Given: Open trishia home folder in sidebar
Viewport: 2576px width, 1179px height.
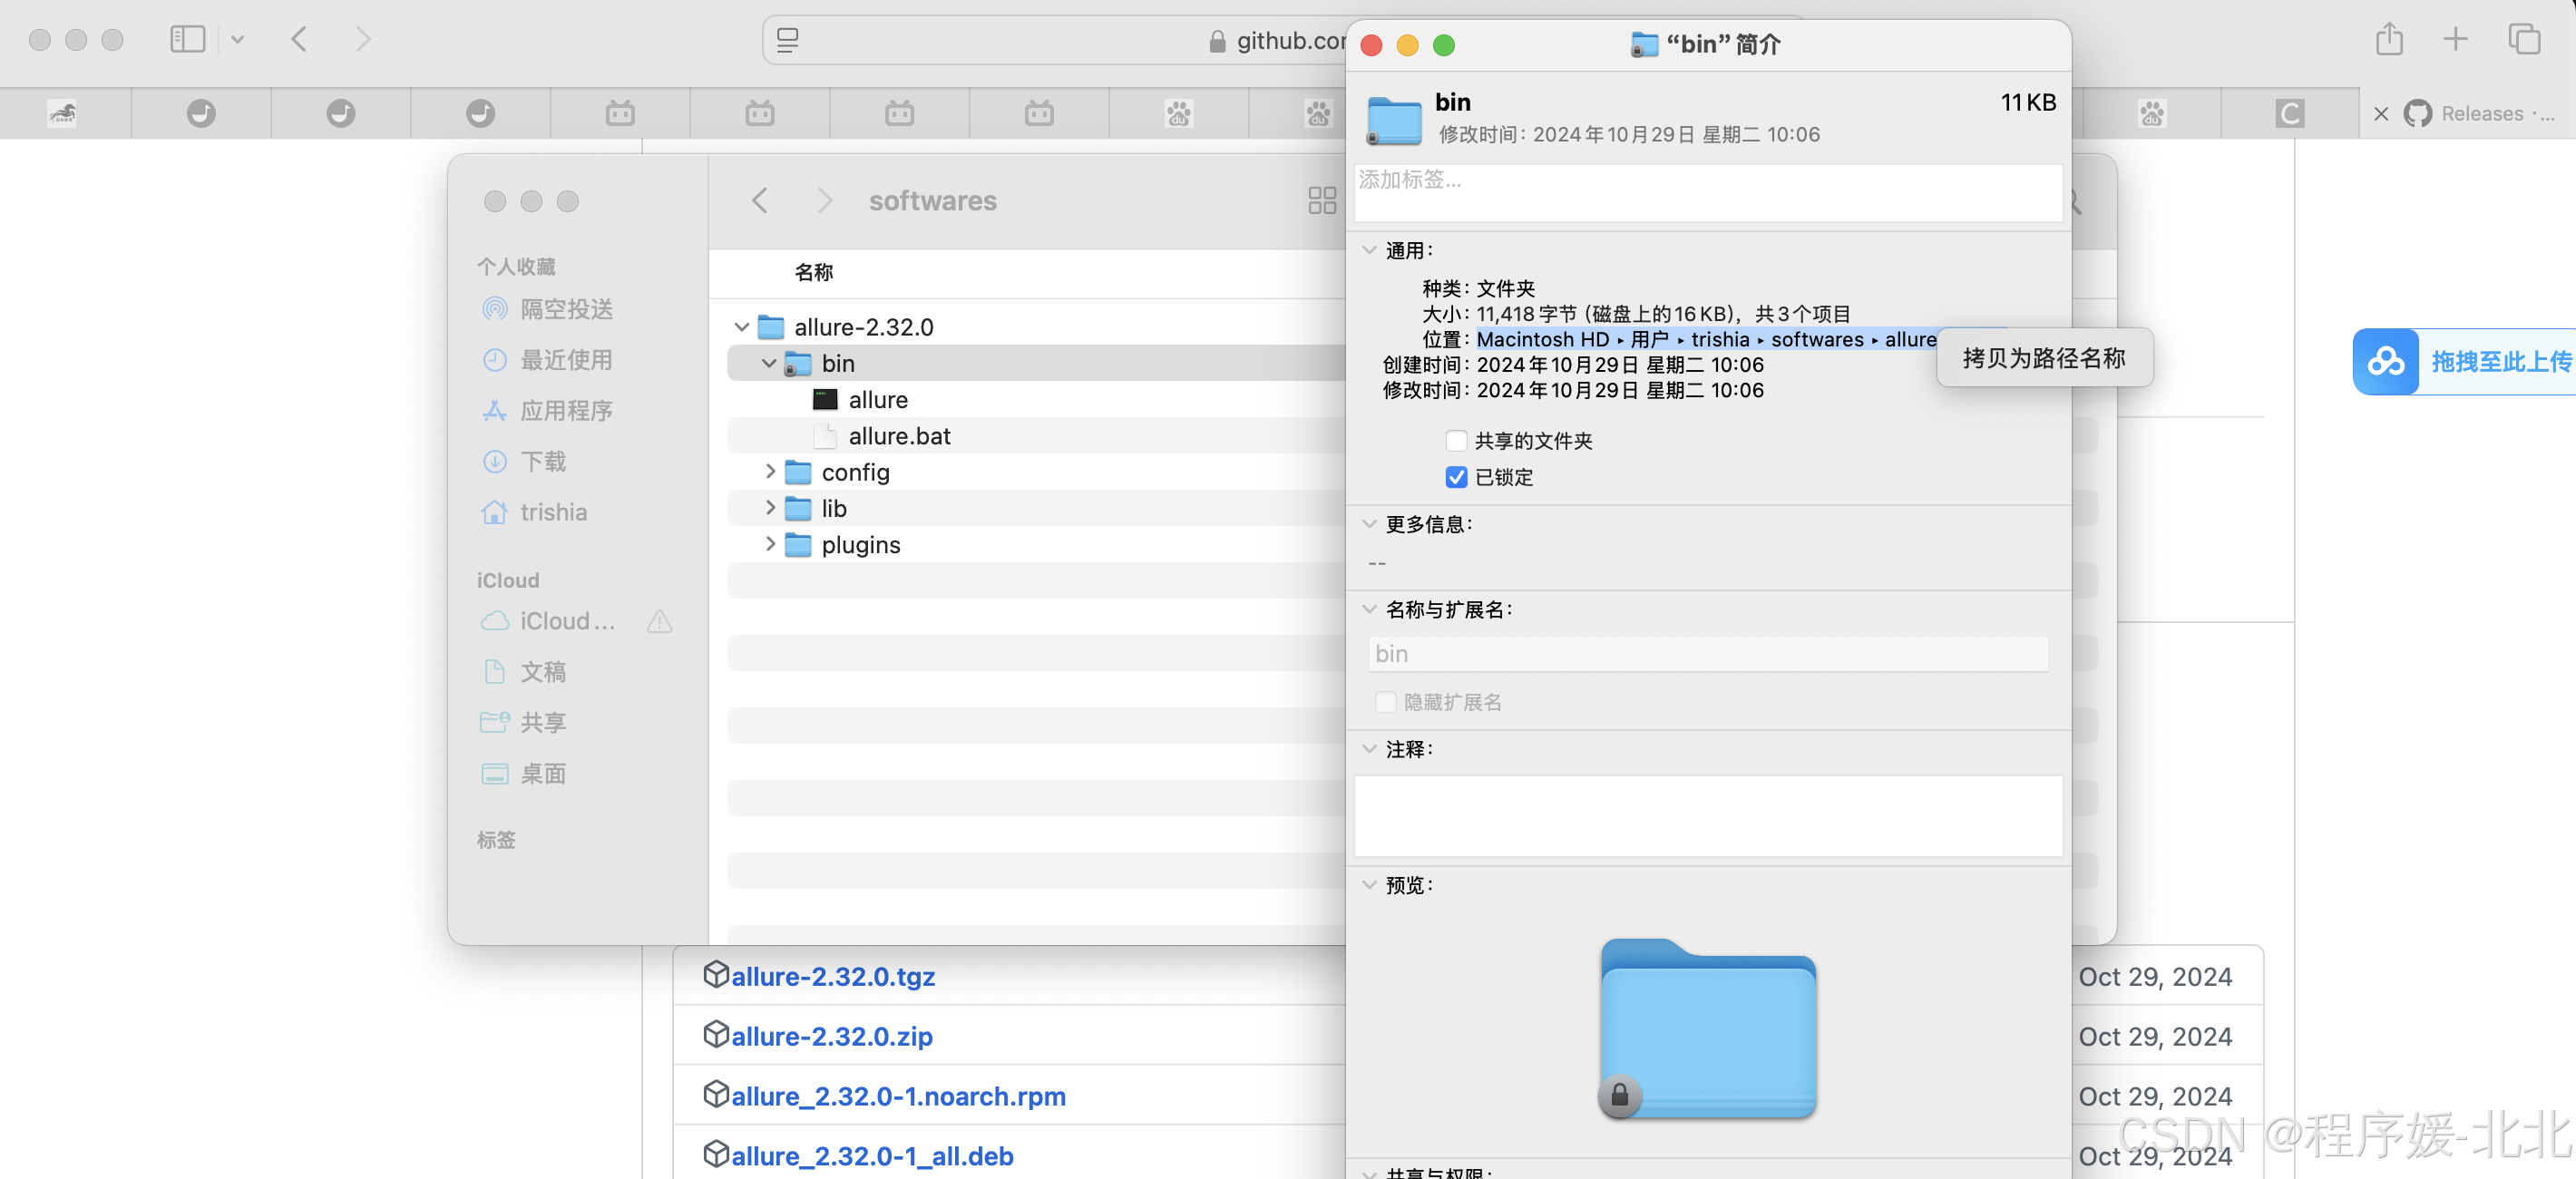Looking at the screenshot, I should point(535,512).
